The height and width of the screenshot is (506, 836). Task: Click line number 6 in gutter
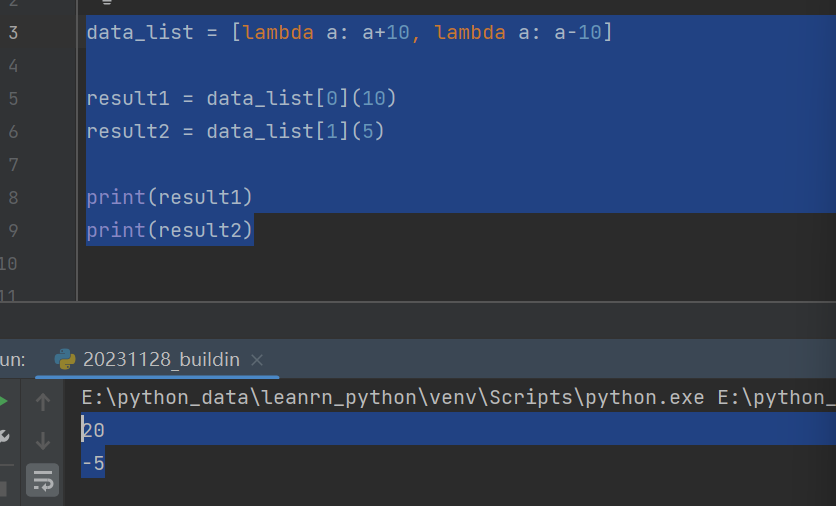13,132
